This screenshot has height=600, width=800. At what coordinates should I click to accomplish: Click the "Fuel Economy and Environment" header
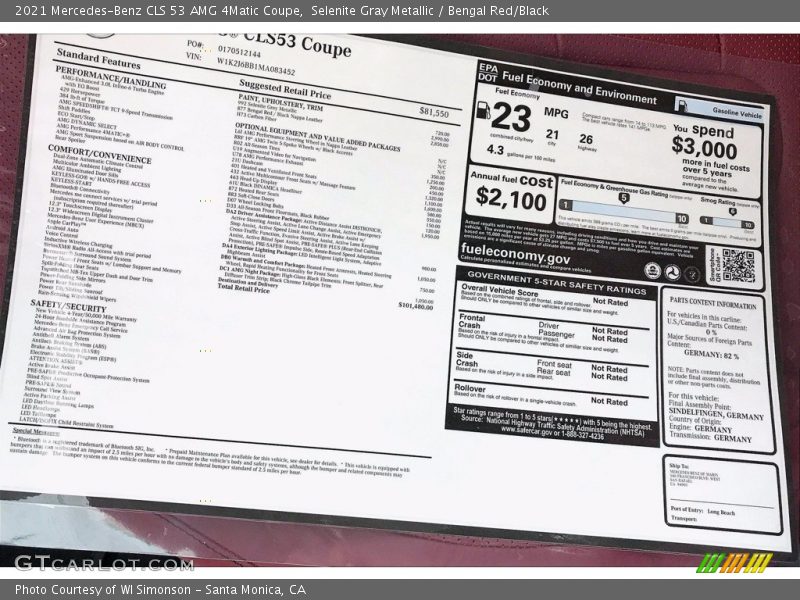580,88
